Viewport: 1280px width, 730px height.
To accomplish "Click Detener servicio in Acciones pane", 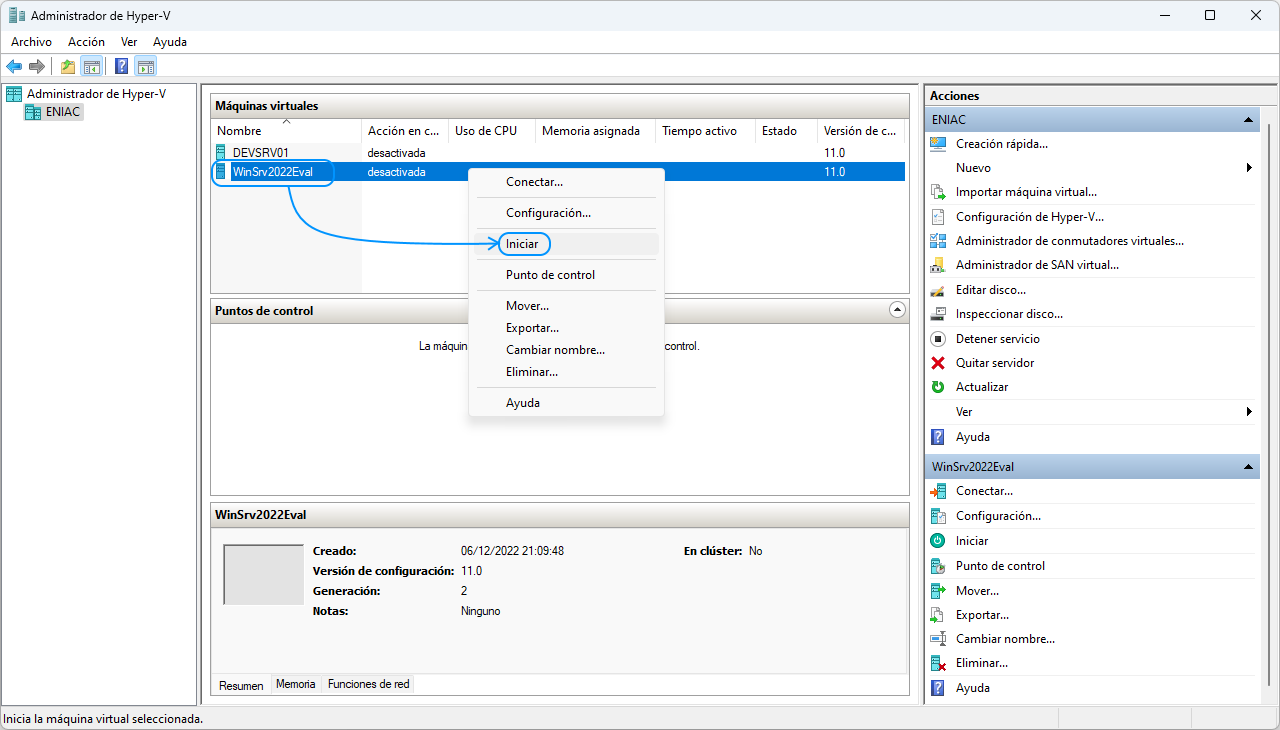I will pos(998,339).
